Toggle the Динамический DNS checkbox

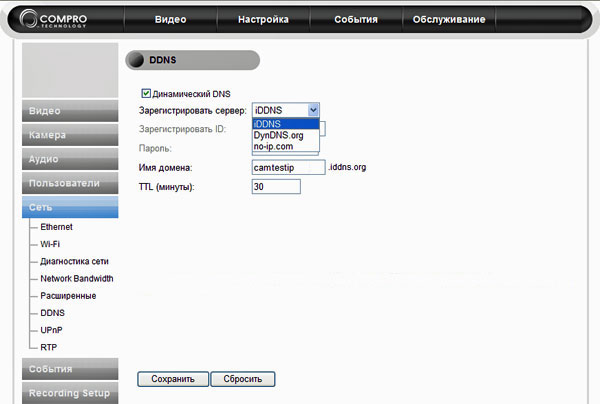pos(146,93)
